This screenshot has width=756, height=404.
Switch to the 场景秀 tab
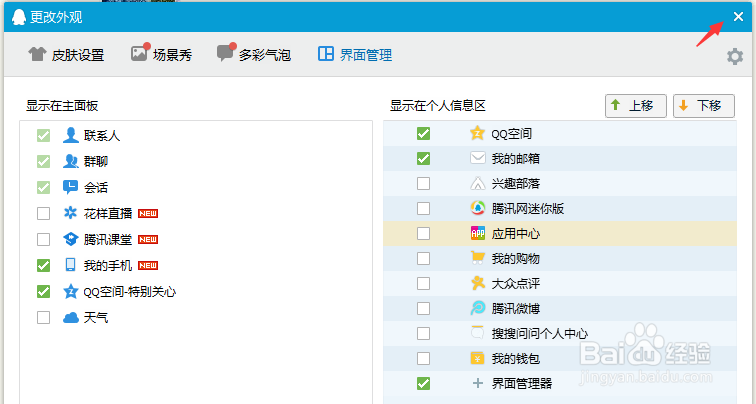click(162, 54)
